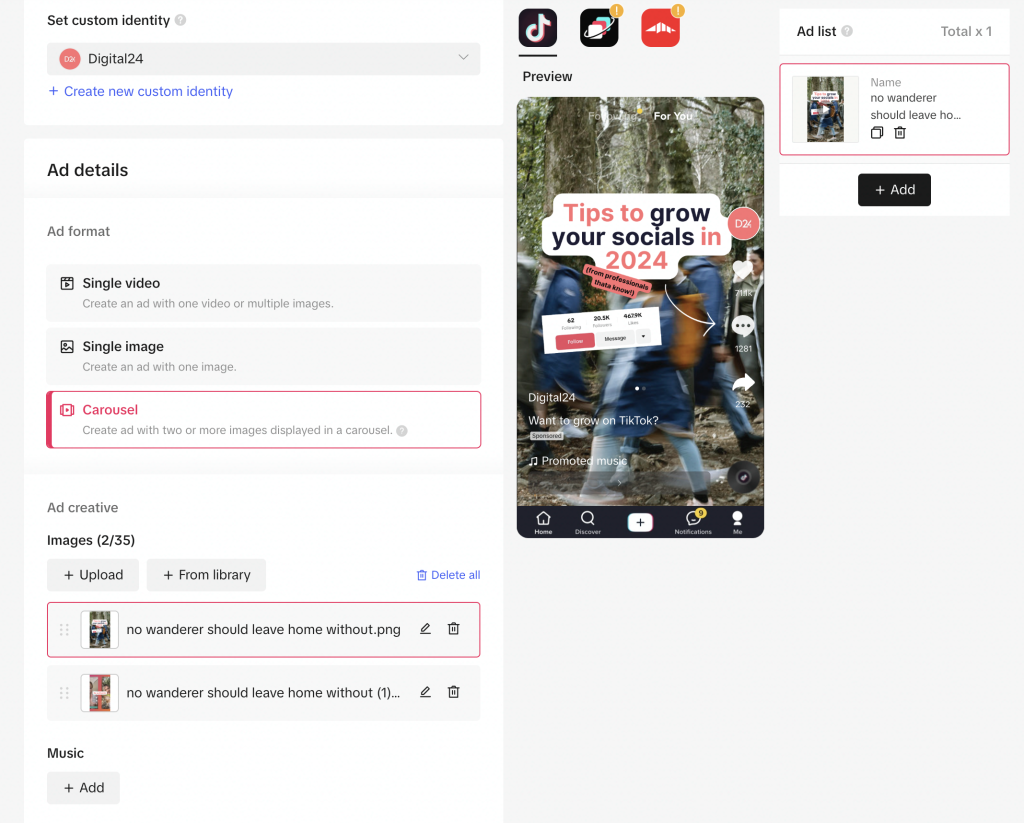Click the Carousel help question mark icon
Viewport: 1024px width, 823px height.
[x=401, y=430]
